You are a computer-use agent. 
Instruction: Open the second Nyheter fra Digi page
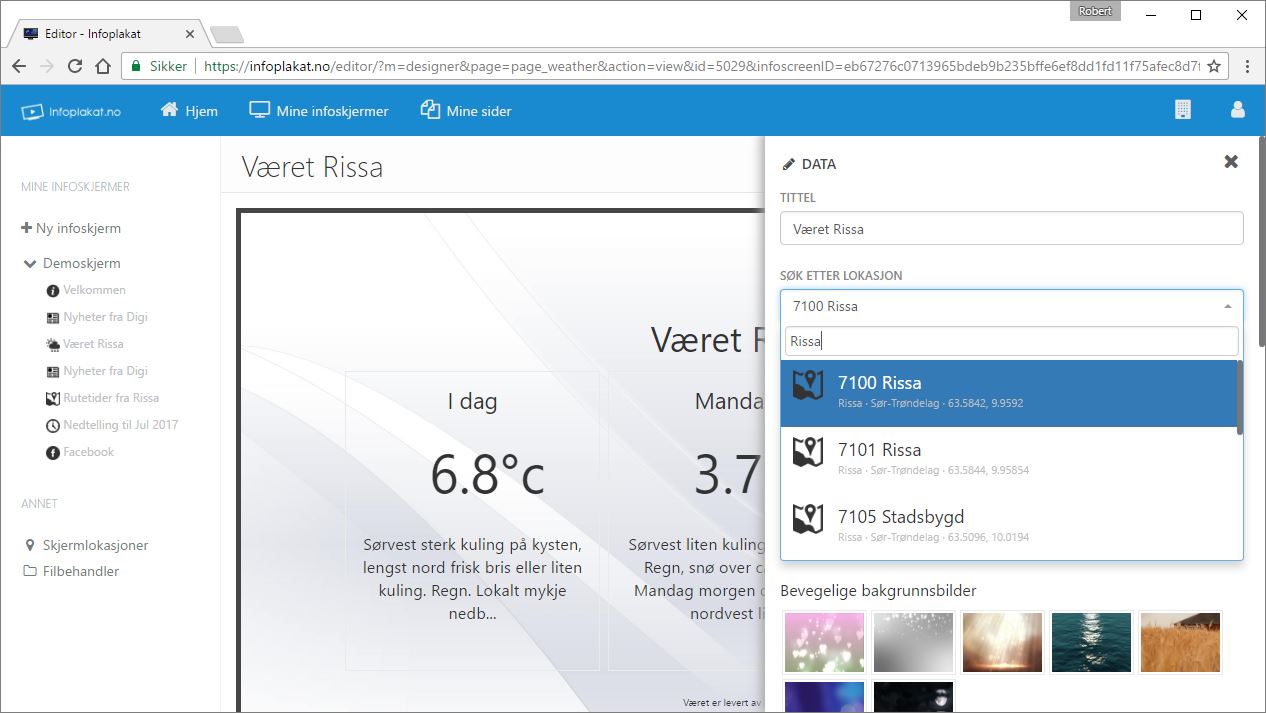105,371
